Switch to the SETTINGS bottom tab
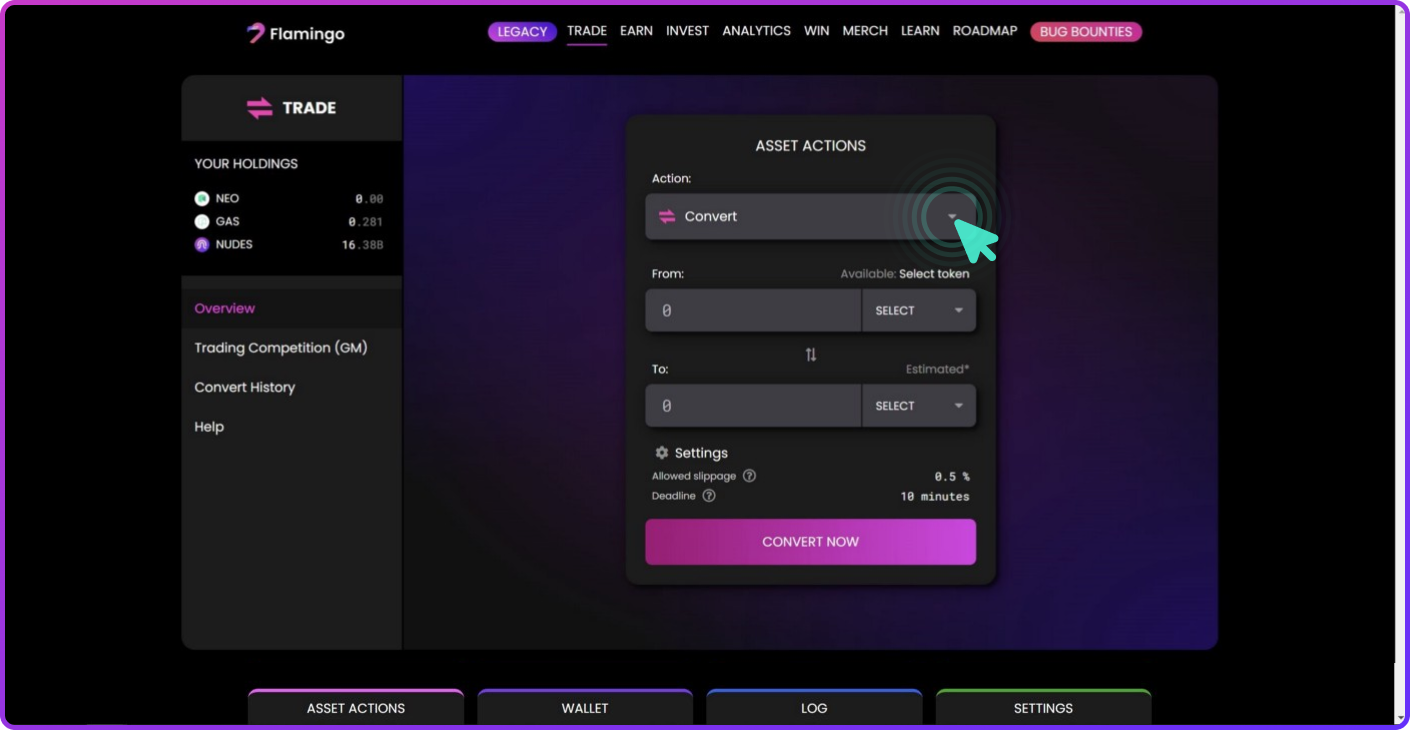 click(1043, 707)
